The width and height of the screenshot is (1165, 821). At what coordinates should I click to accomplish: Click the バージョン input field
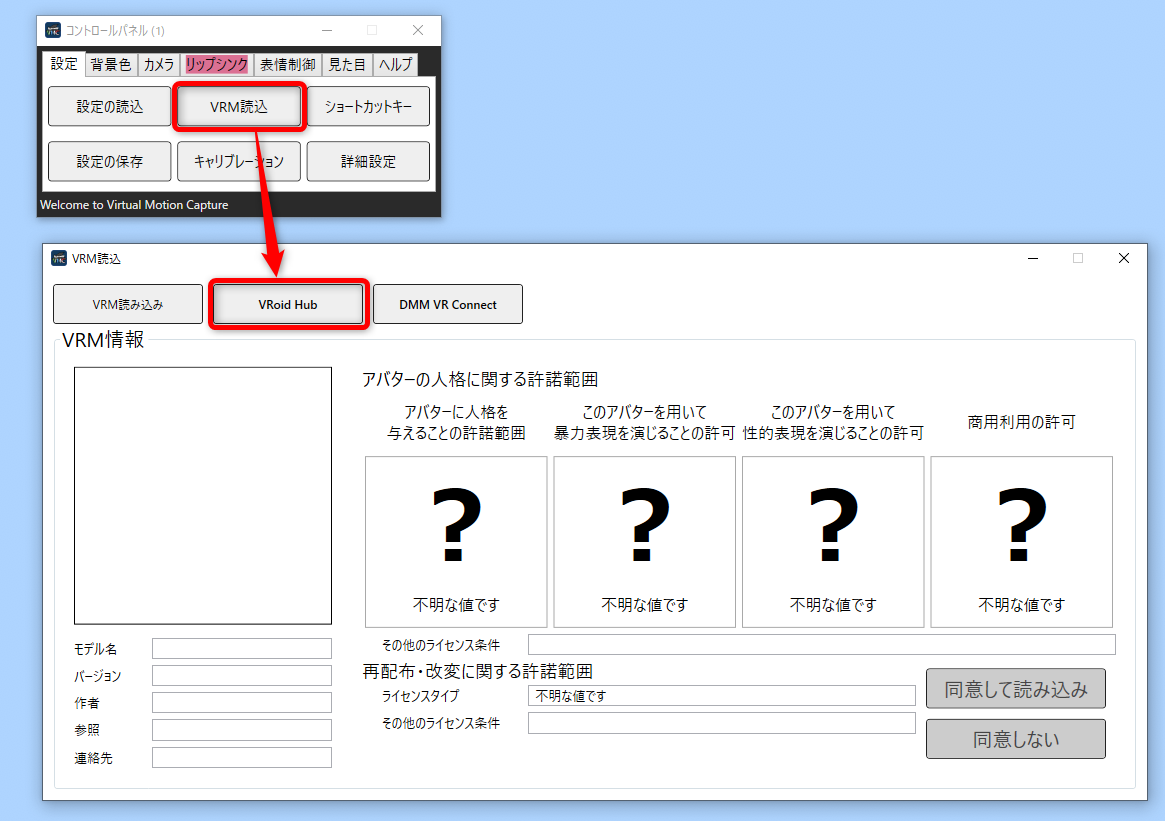(241, 675)
